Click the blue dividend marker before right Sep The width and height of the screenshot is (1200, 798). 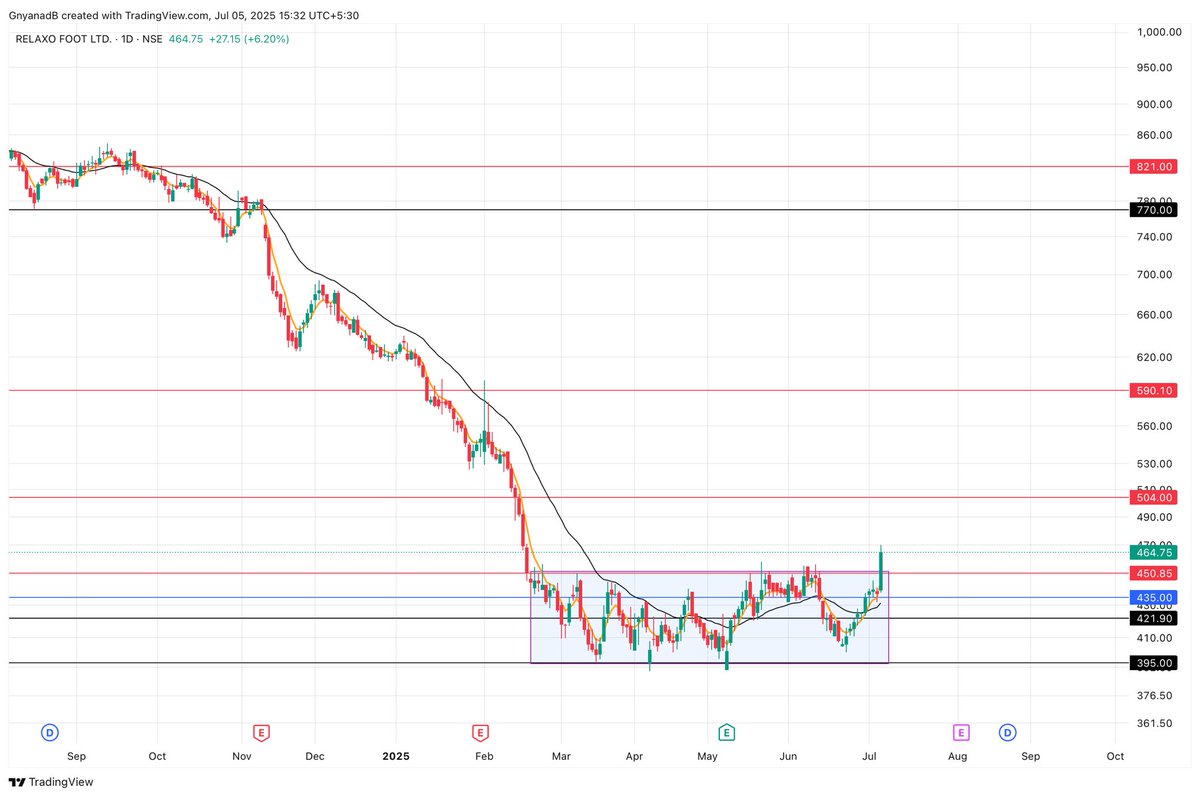[x=1007, y=732]
